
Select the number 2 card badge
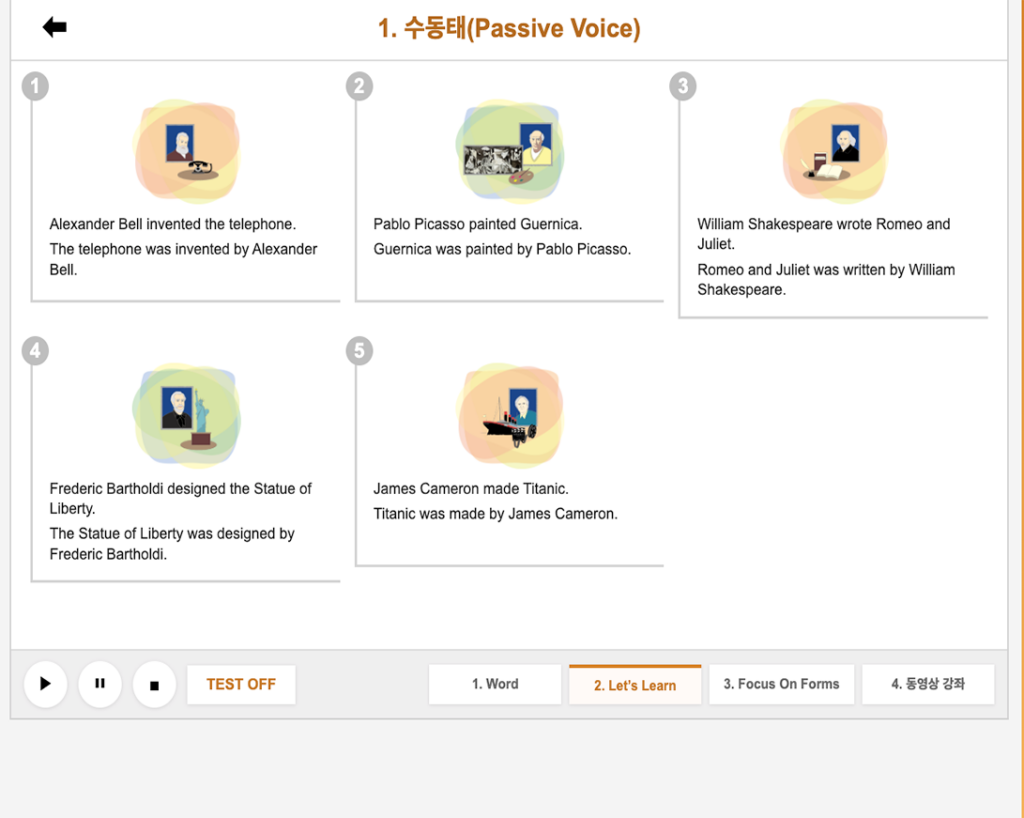coord(359,86)
